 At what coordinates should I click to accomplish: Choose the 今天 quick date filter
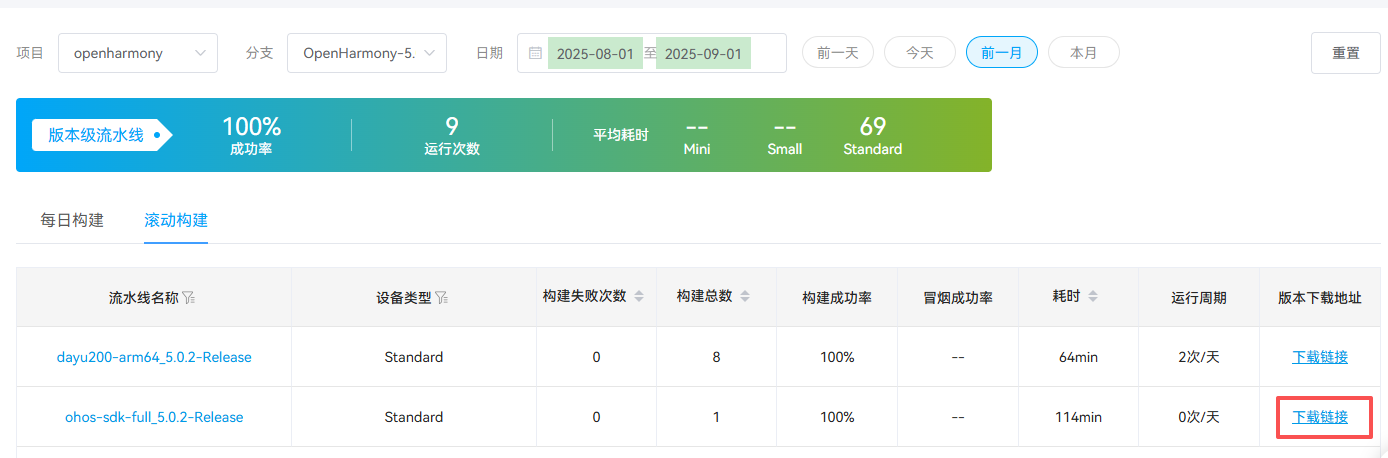(x=920, y=53)
